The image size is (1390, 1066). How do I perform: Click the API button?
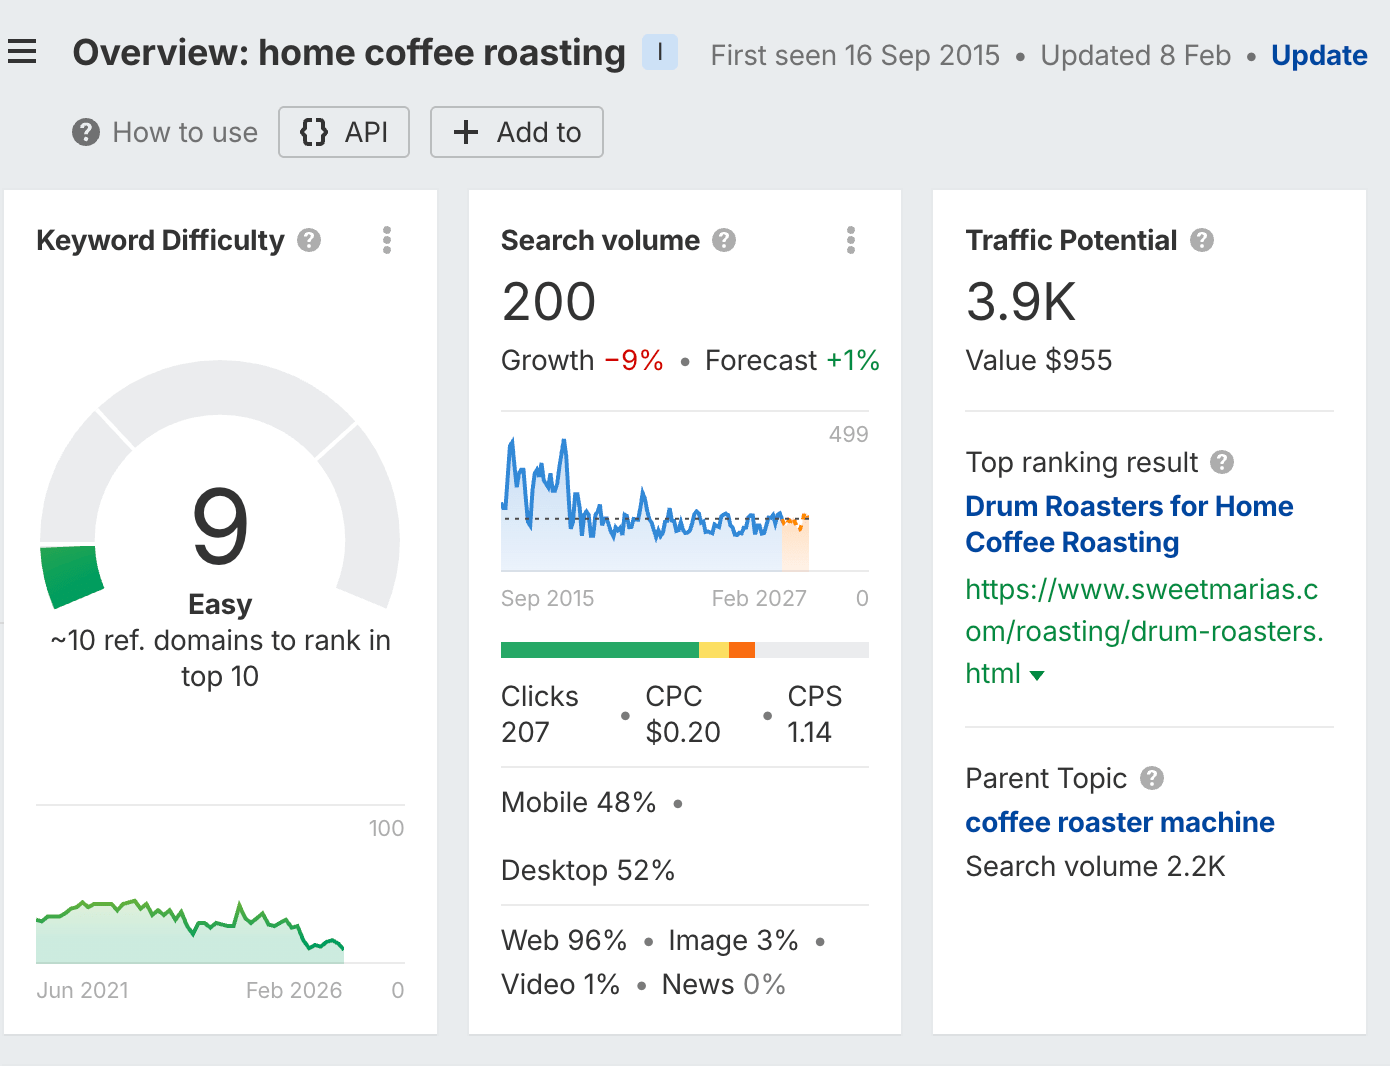point(344,132)
